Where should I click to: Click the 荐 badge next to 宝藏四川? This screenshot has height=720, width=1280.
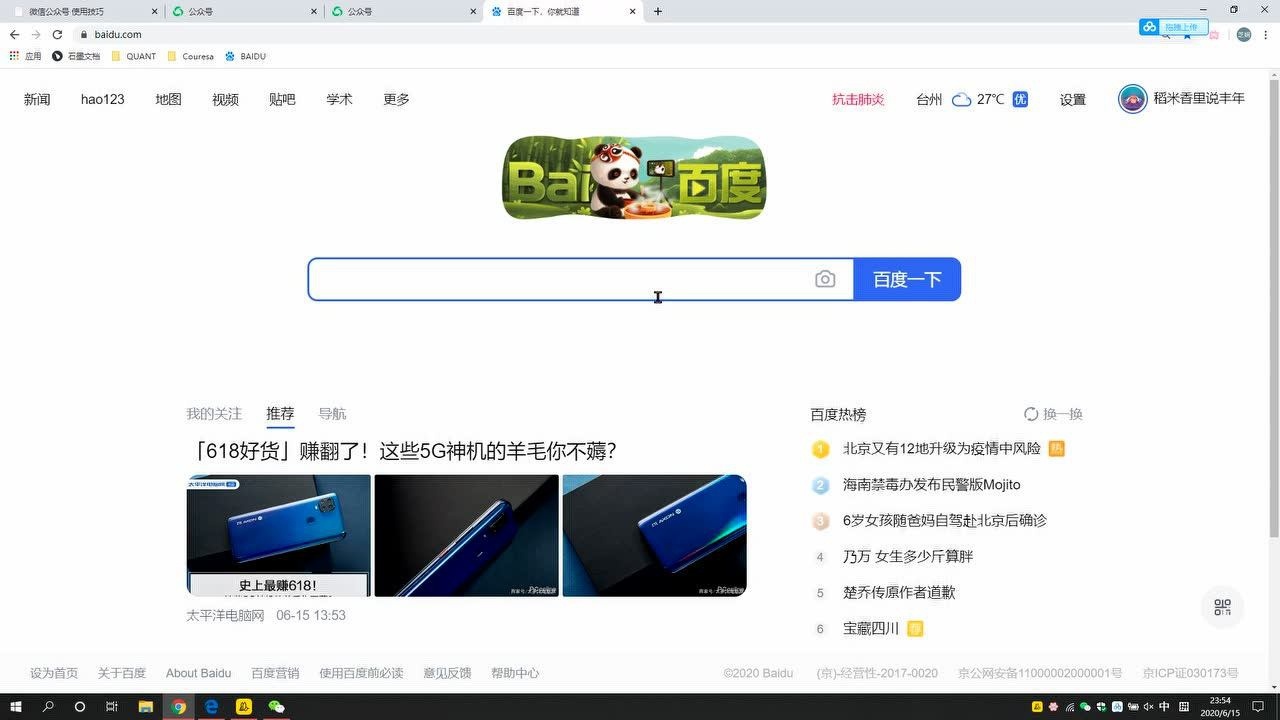[x=915, y=629]
